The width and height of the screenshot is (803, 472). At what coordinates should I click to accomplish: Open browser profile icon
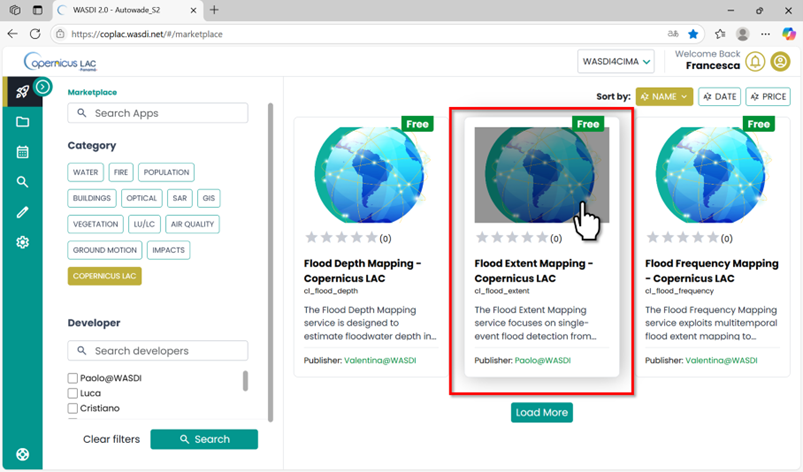pyautogui.click(x=743, y=34)
